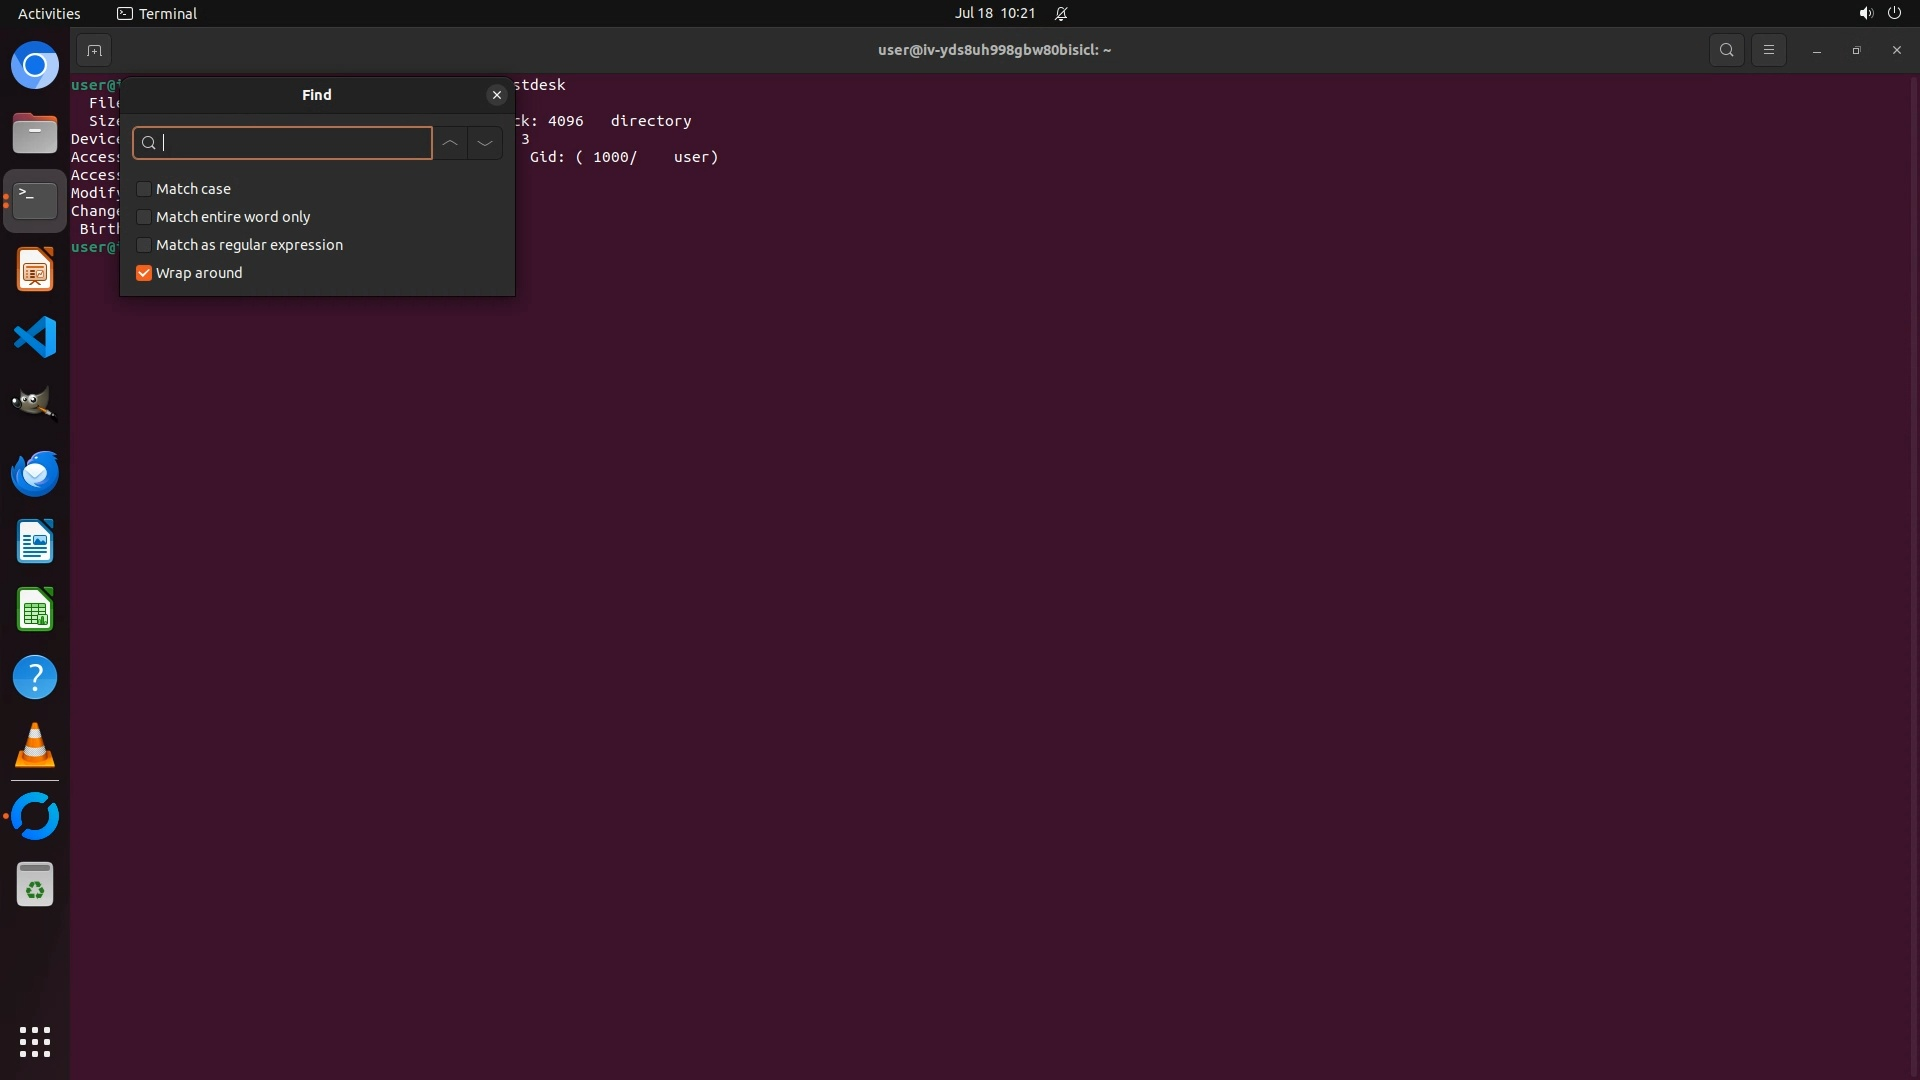Open the Terminal app menu in top bar
Image resolution: width=1920 pixels, height=1080 pixels.
[x=157, y=13]
